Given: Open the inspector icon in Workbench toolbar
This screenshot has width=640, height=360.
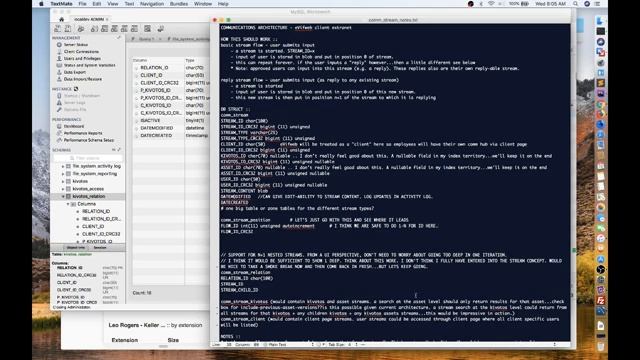Looking at the screenshot, I should 81,29.
